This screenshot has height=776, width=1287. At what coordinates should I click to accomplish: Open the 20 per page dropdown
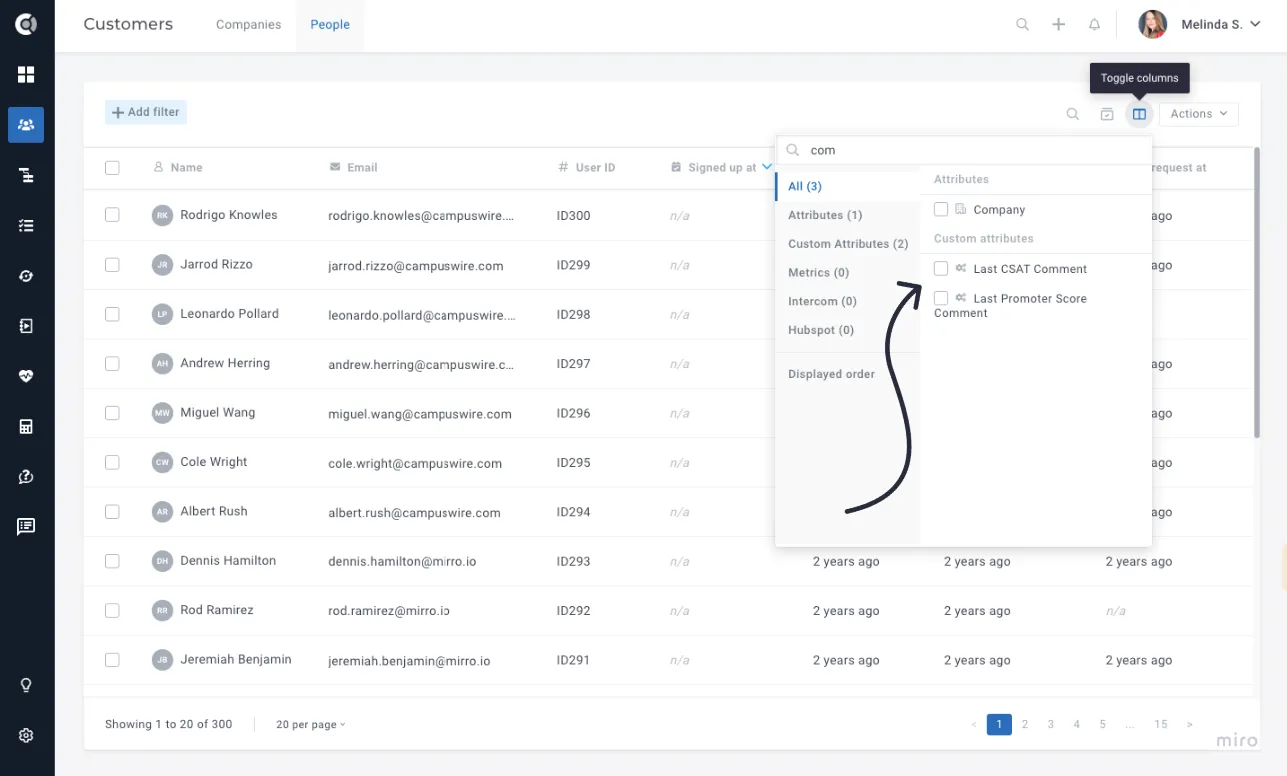[311, 724]
